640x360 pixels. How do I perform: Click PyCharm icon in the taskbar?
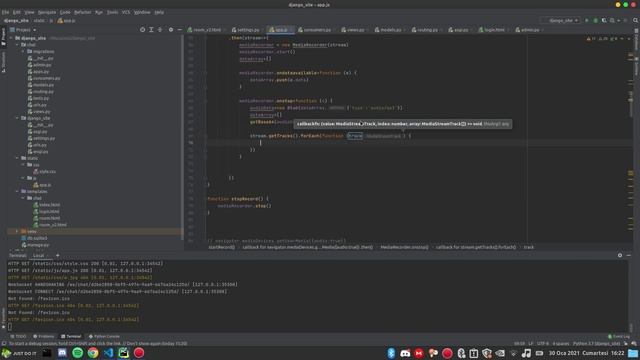click(123, 353)
